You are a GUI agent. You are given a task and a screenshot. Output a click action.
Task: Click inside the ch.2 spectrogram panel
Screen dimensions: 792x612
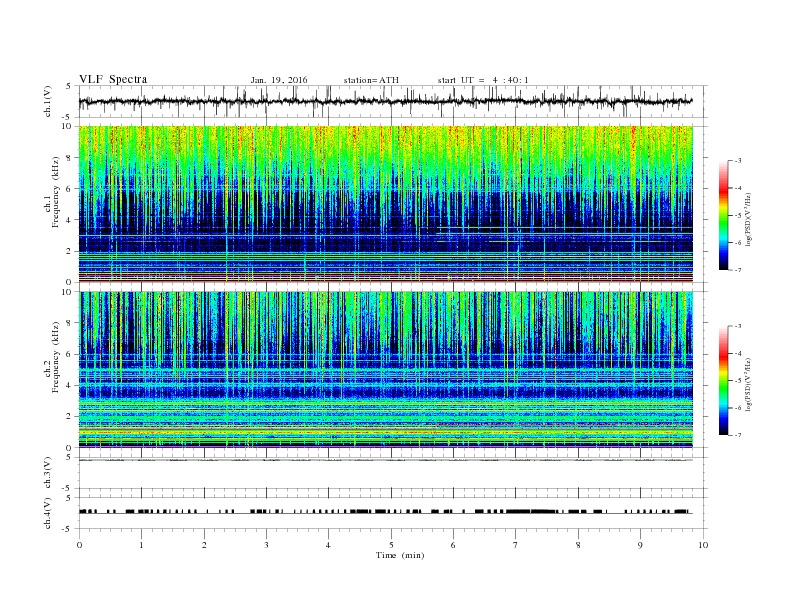click(386, 370)
